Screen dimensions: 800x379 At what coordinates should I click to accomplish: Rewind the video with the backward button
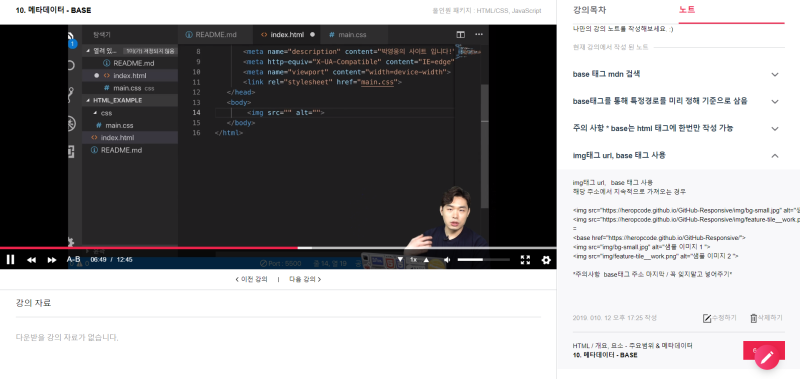click(32, 260)
